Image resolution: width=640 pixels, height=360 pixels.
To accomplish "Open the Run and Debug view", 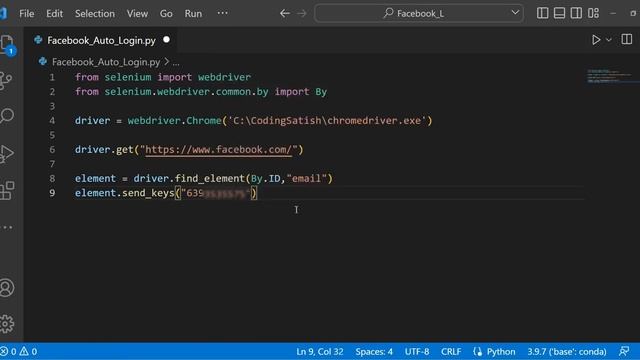I will (7, 154).
